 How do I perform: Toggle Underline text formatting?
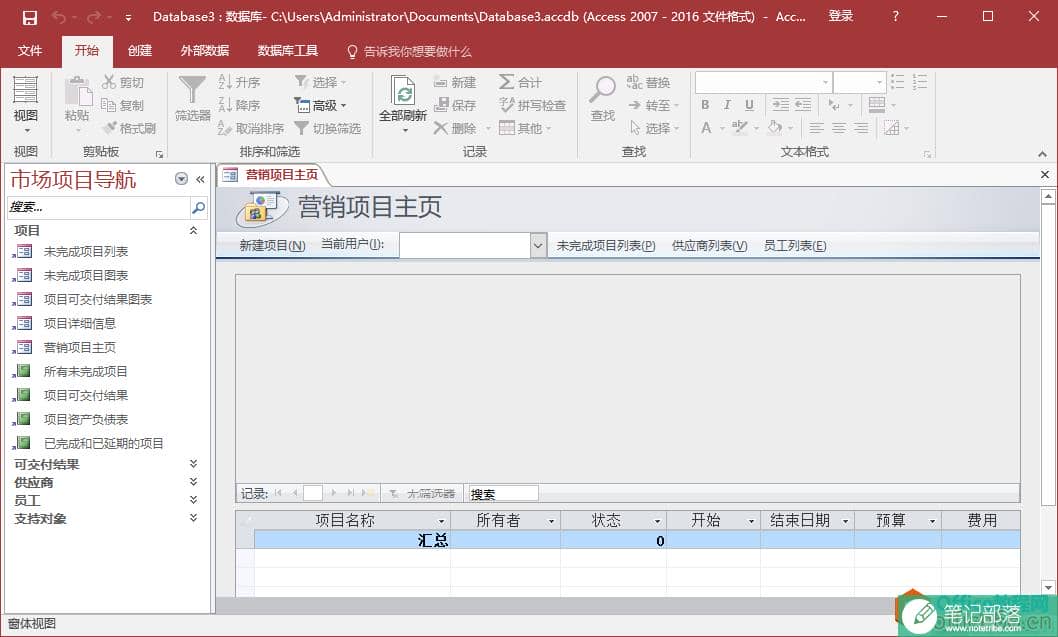click(749, 105)
